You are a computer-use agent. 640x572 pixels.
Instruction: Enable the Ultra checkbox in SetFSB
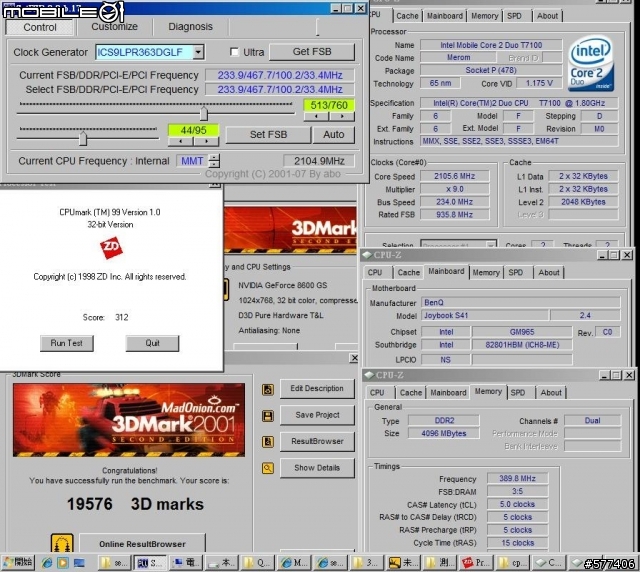pyautogui.click(x=234, y=52)
